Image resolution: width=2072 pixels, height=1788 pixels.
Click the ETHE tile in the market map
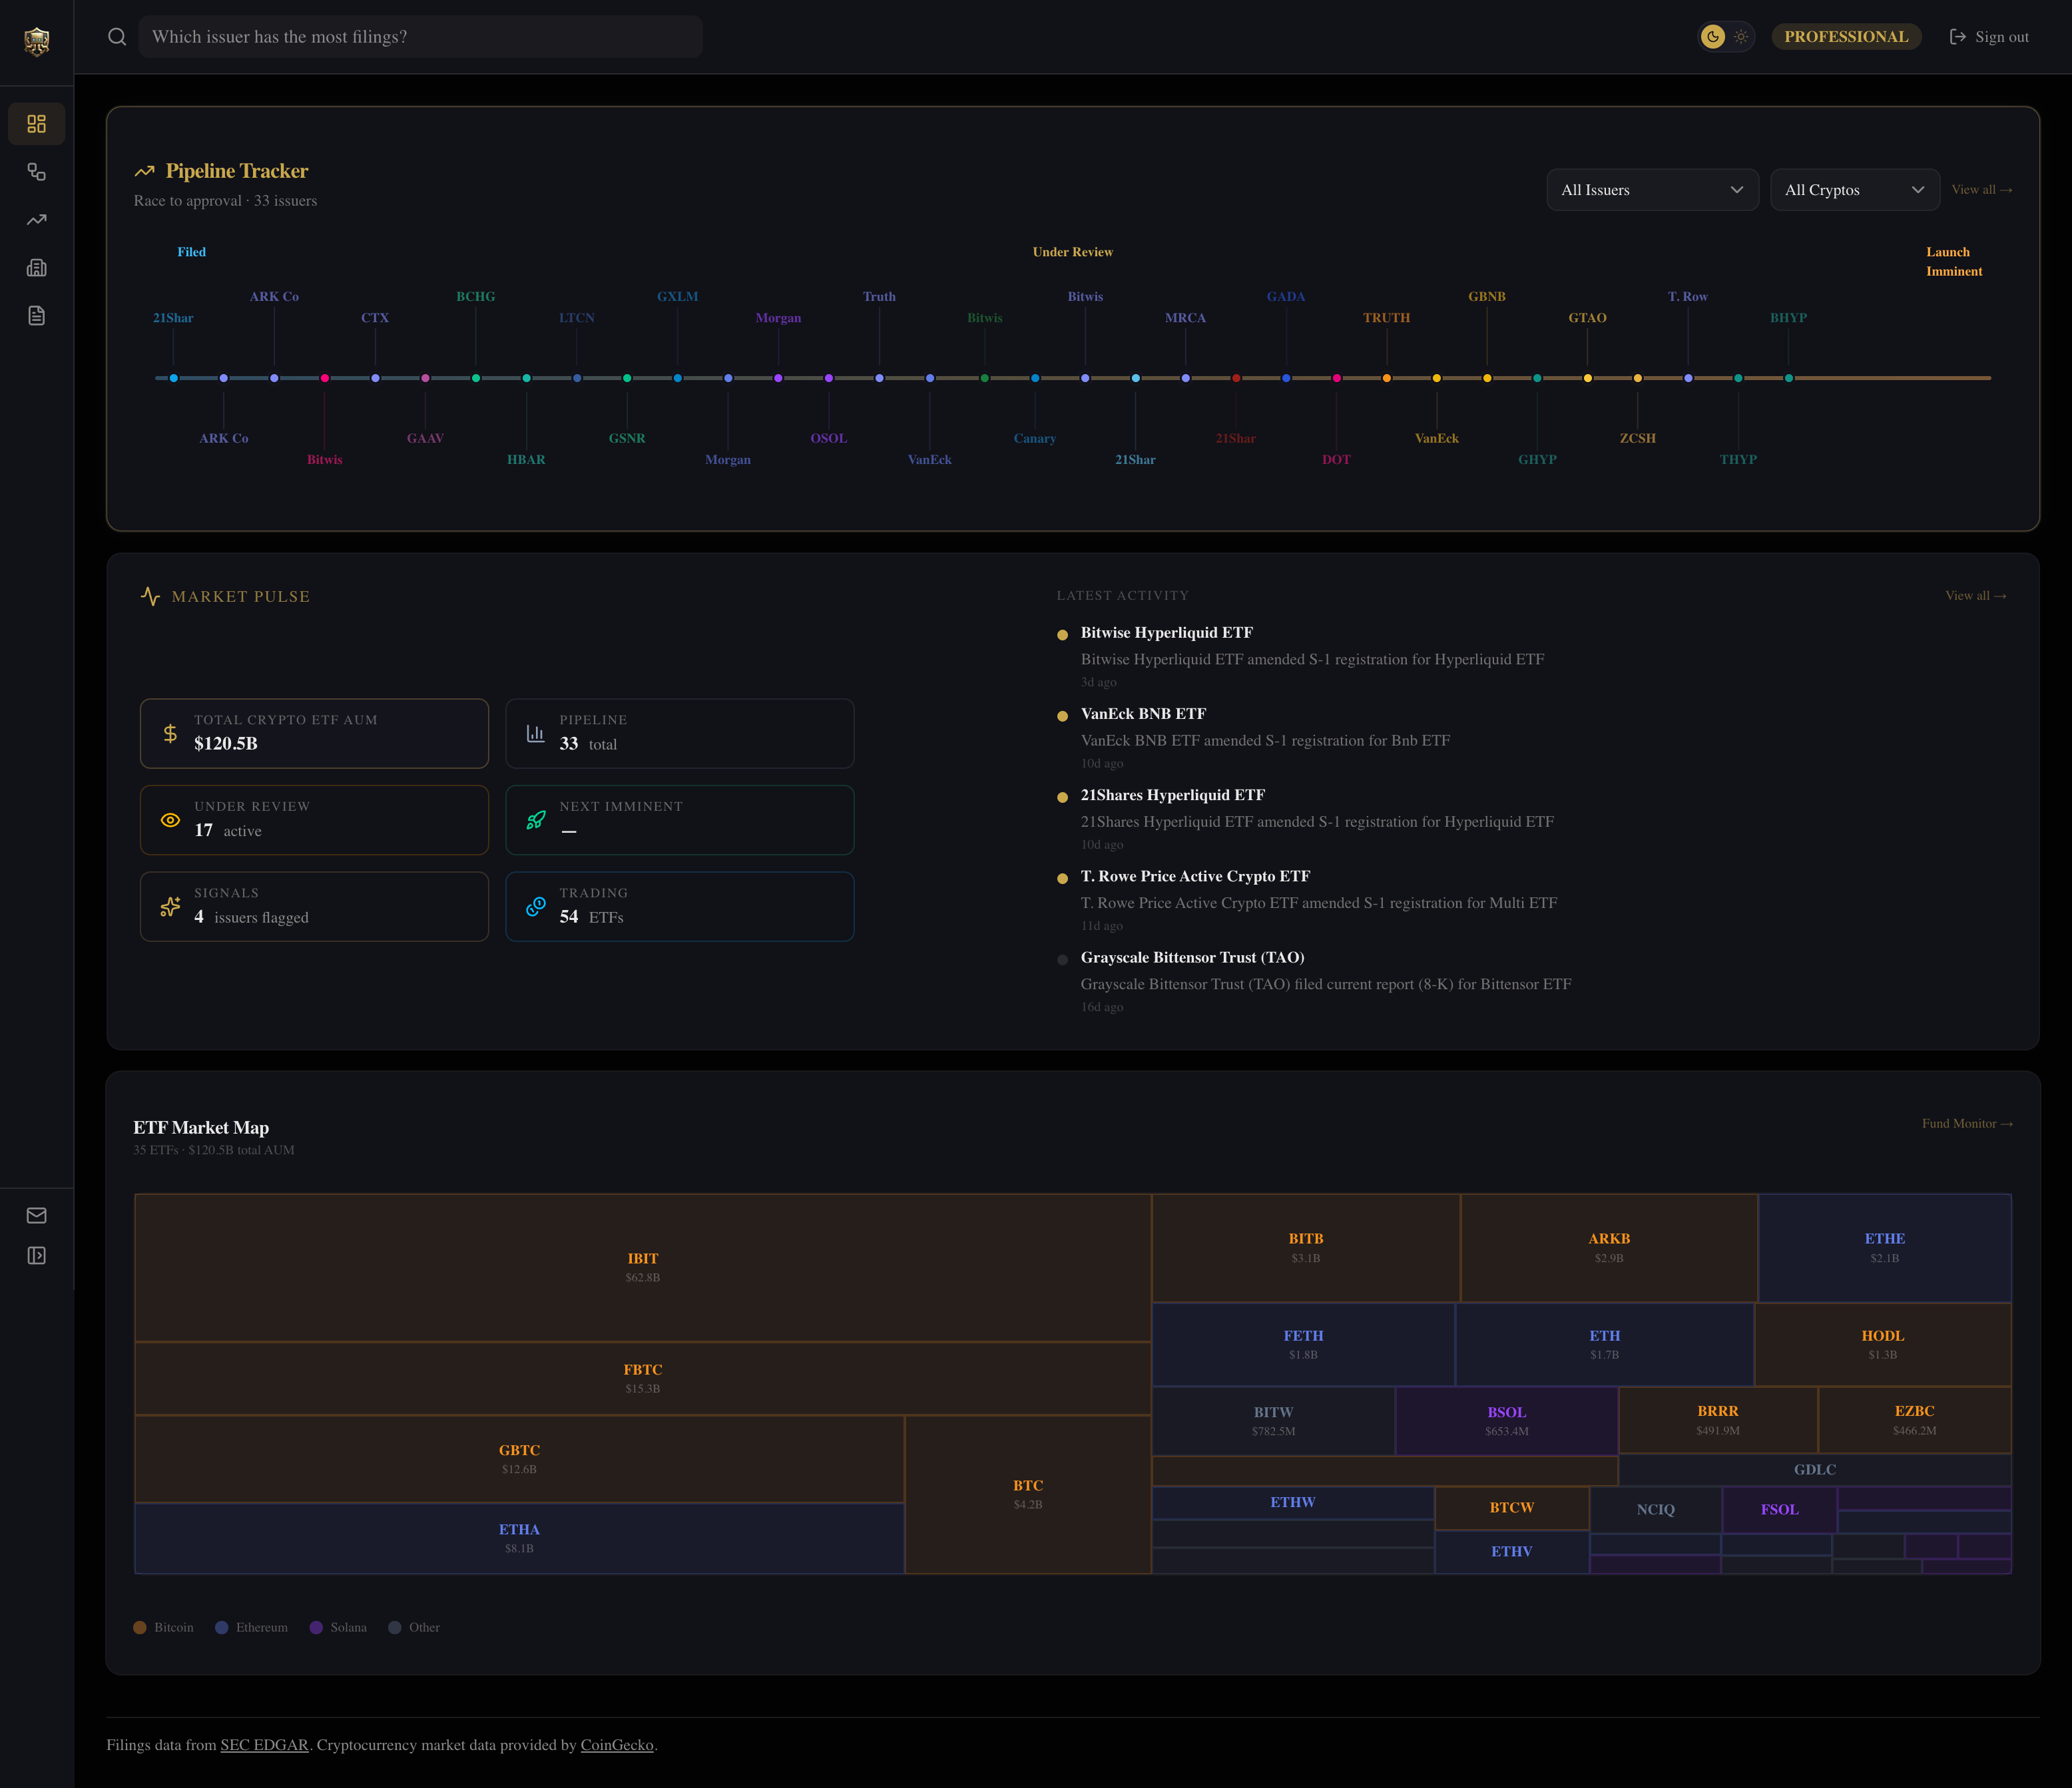pos(1885,1248)
